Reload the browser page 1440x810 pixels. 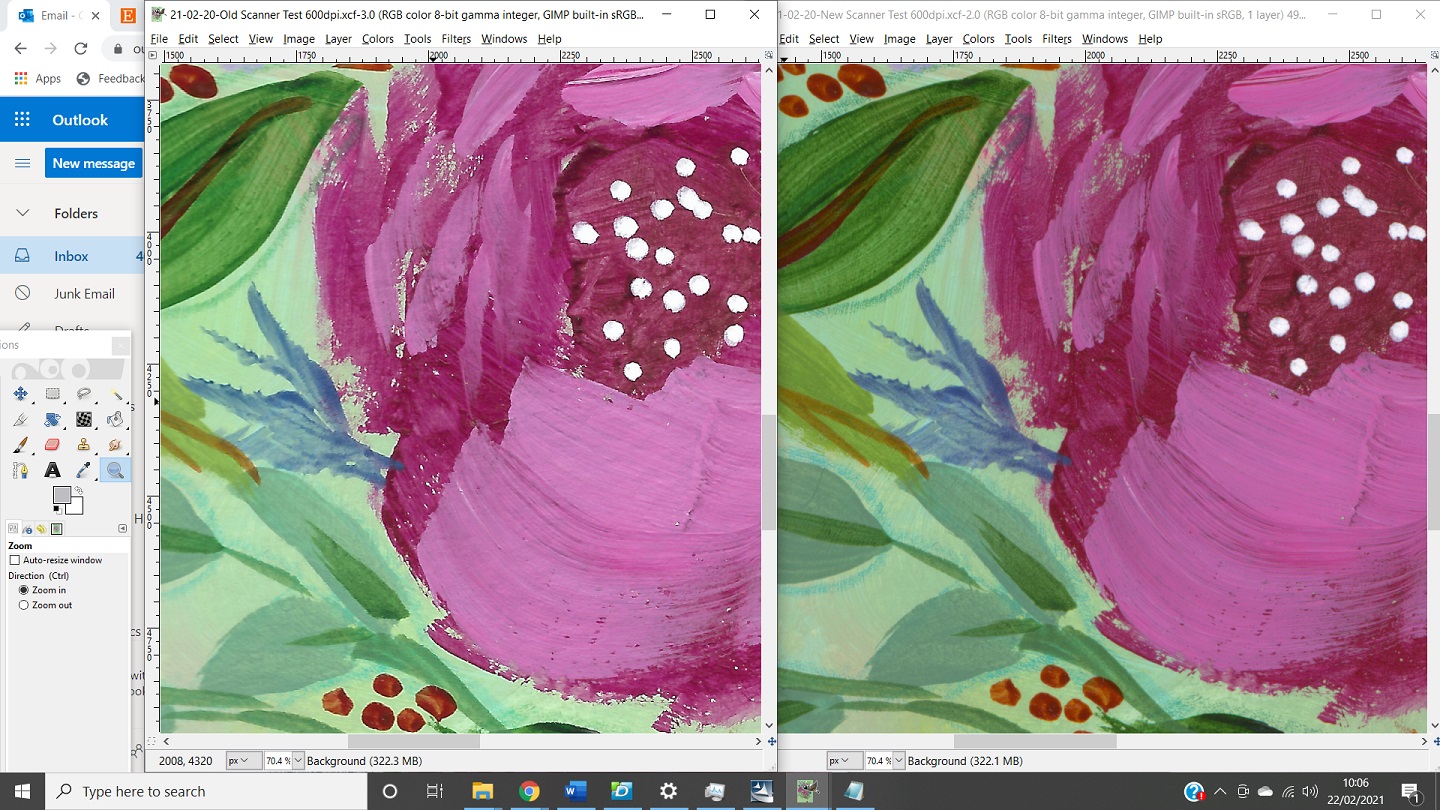(x=81, y=48)
